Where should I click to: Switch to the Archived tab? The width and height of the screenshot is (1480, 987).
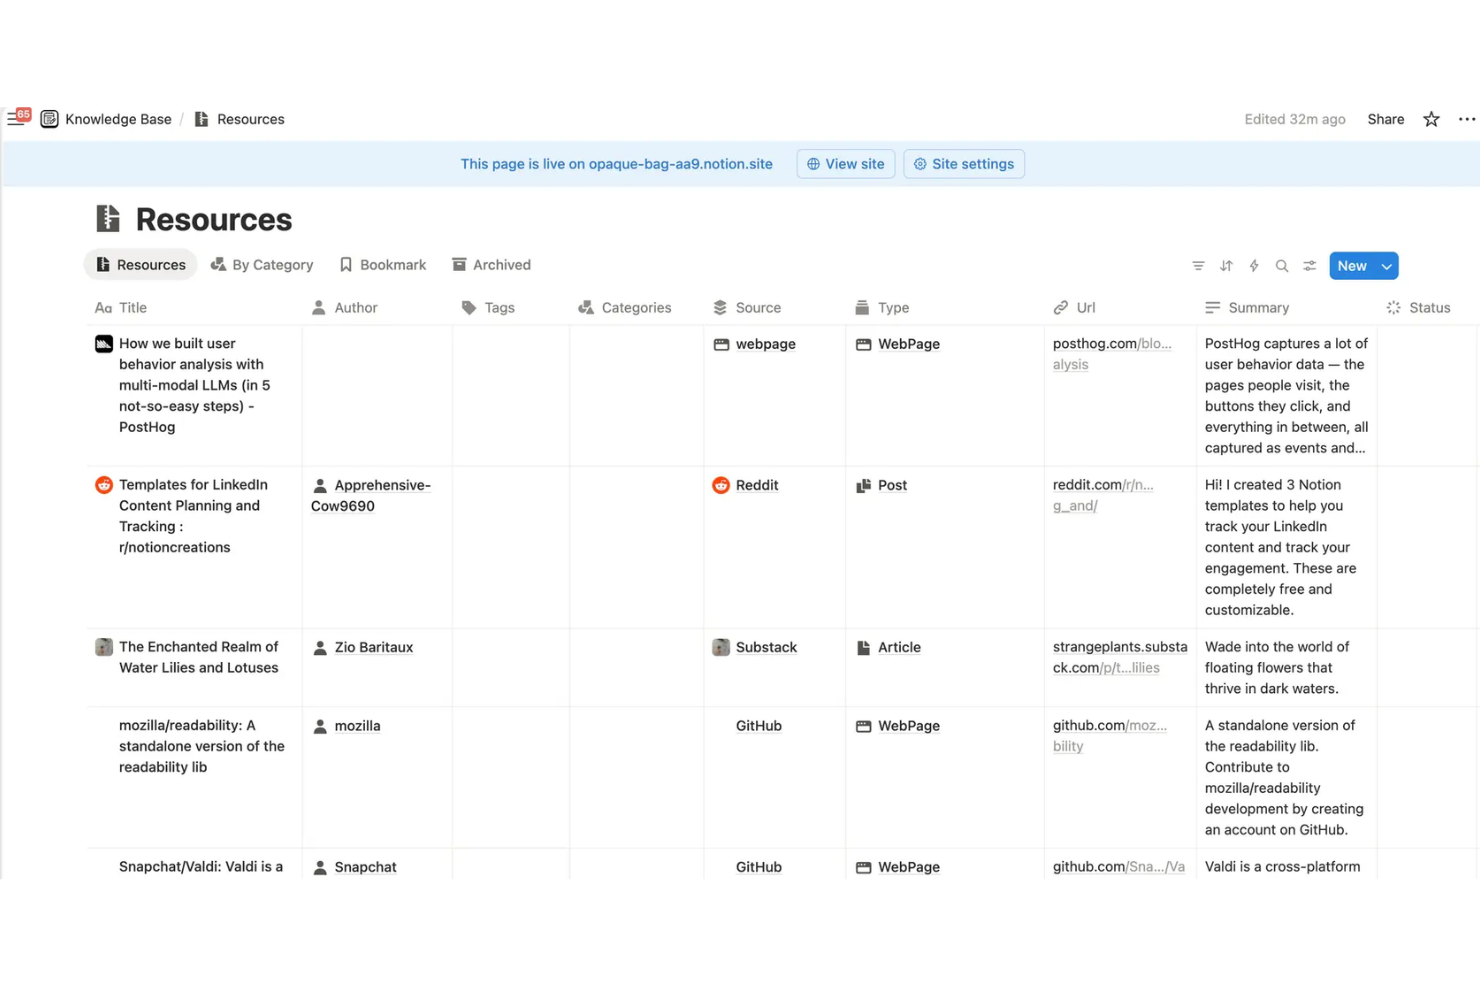coord(491,265)
